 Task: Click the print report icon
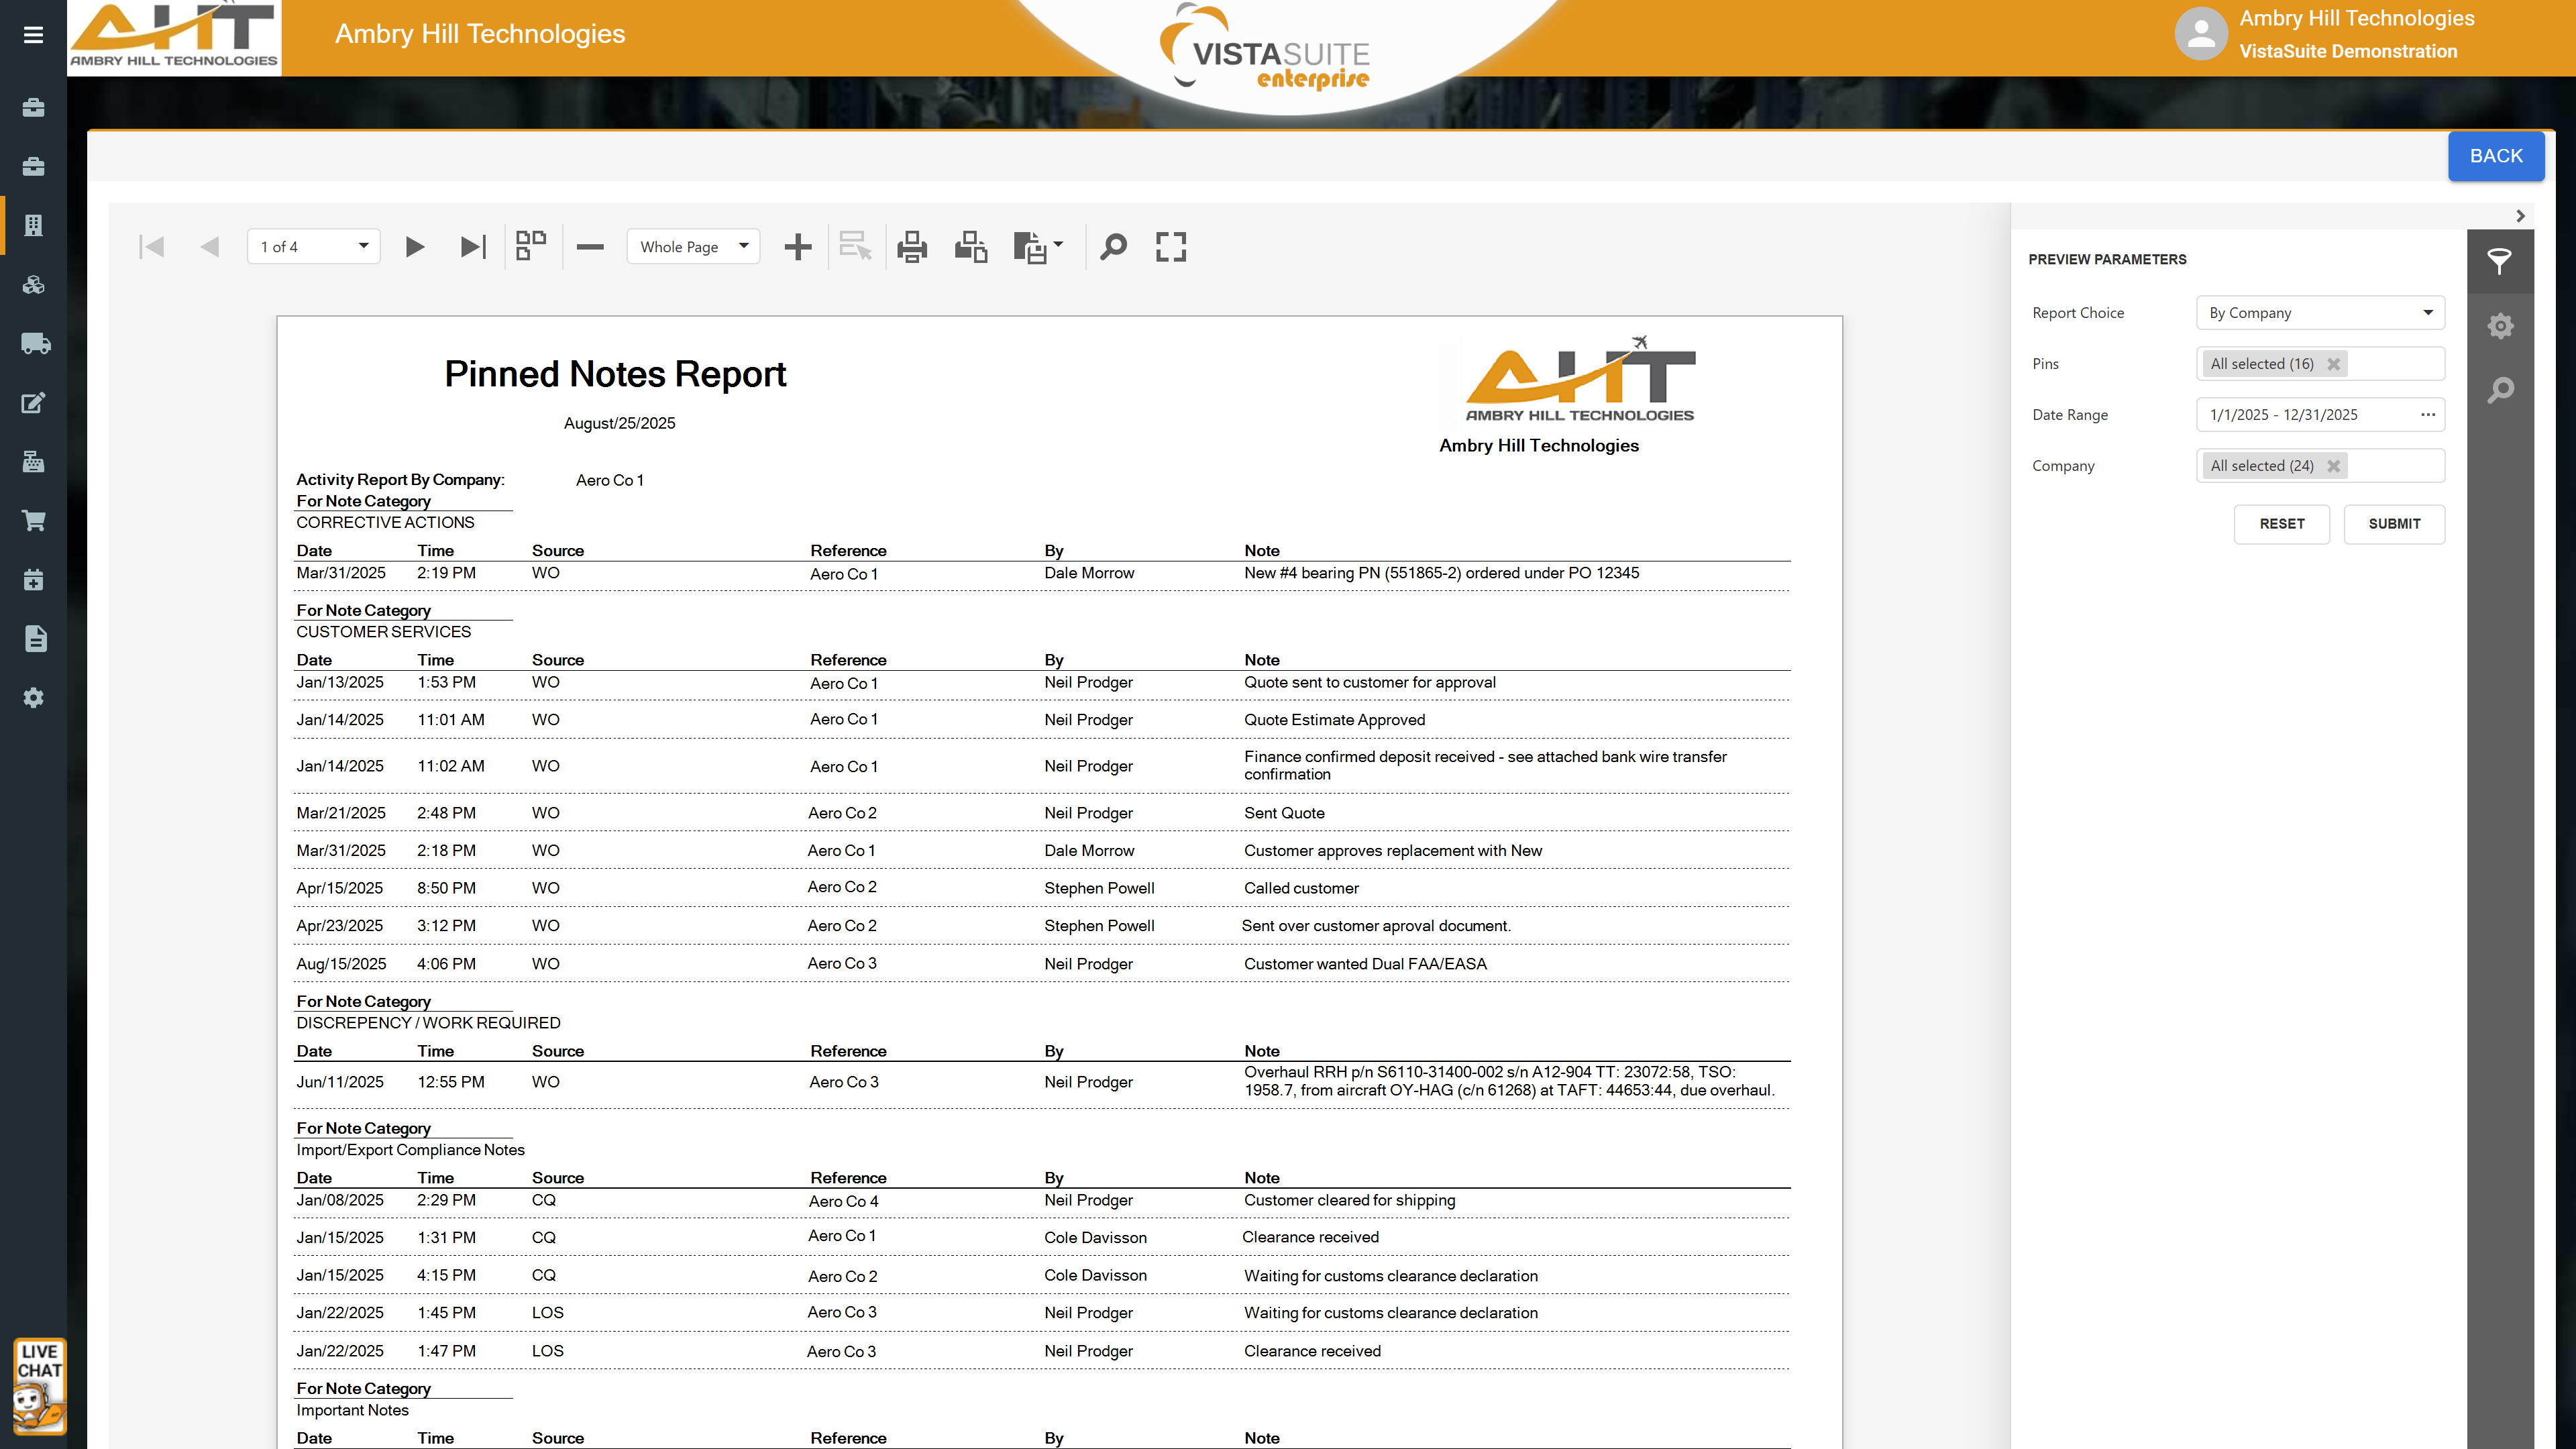[911, 247]
